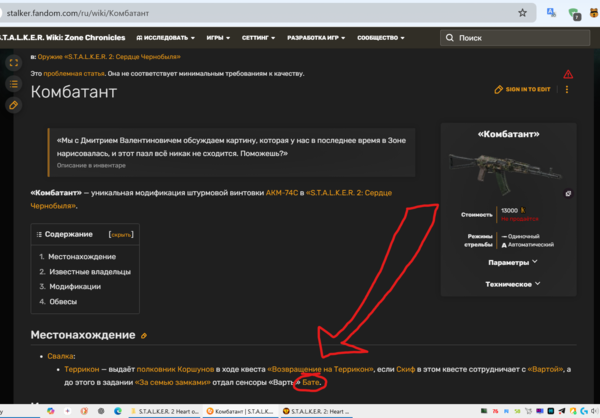Viewport: 600px width, 418px height.
Task: Click the Не продаётся label in infobox
Action: click(x=520, y=219)
